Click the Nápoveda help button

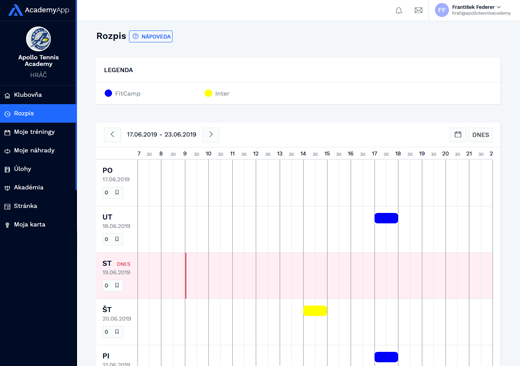(151, 36)
